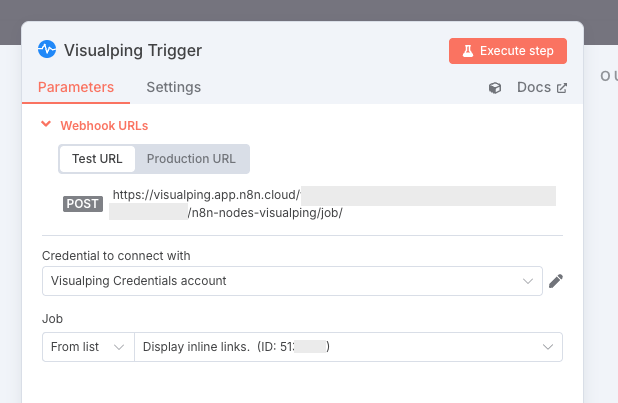The width and height of the screenshot is (618, 403).
Task: Click the external link icon after Docs
Action: (x=562, y=88)
